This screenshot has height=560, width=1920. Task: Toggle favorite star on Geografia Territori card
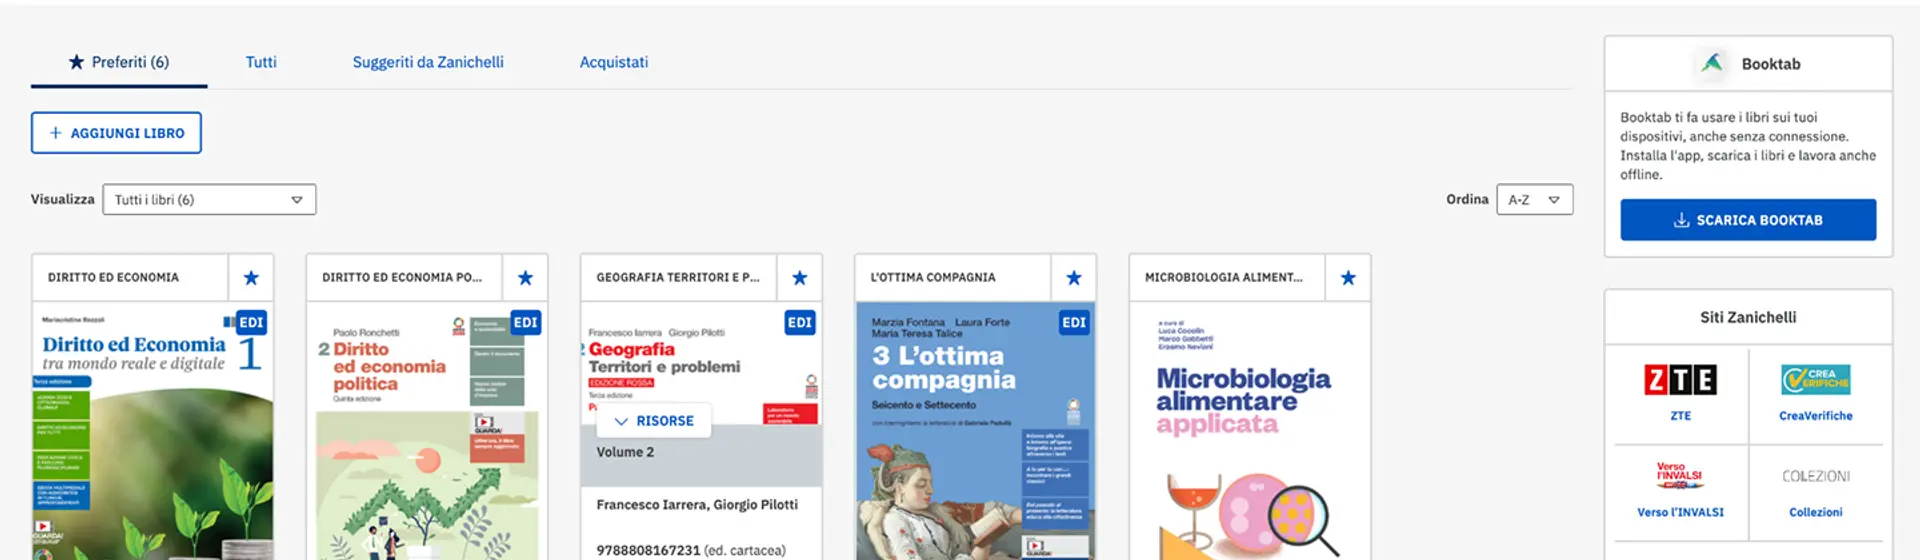(799, 278)
